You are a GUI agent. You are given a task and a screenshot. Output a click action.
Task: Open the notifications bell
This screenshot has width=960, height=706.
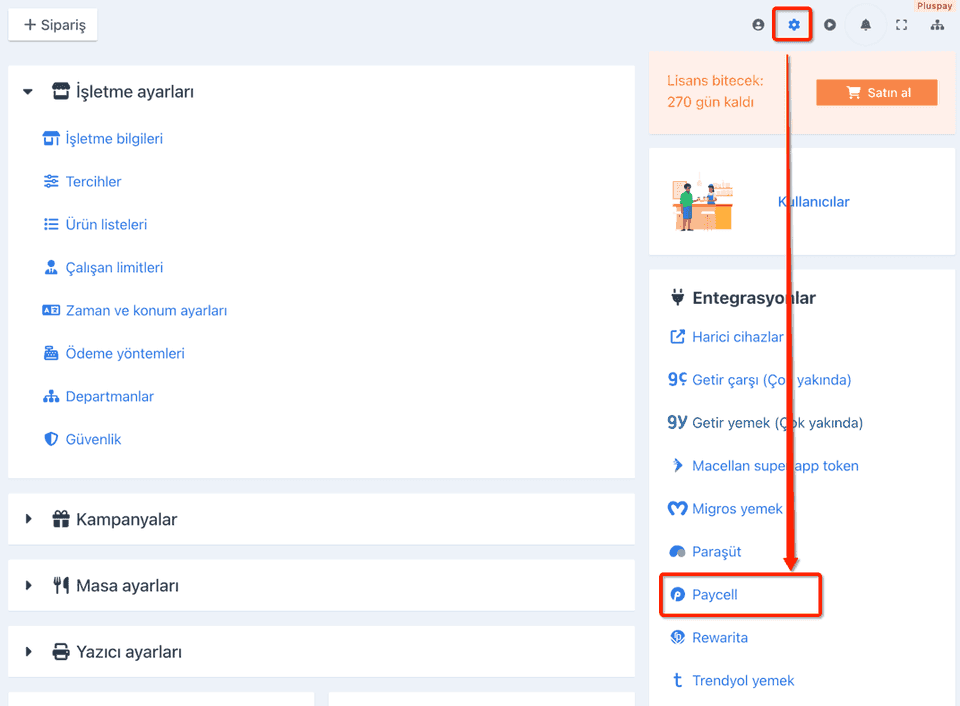[x=865, y=24]
